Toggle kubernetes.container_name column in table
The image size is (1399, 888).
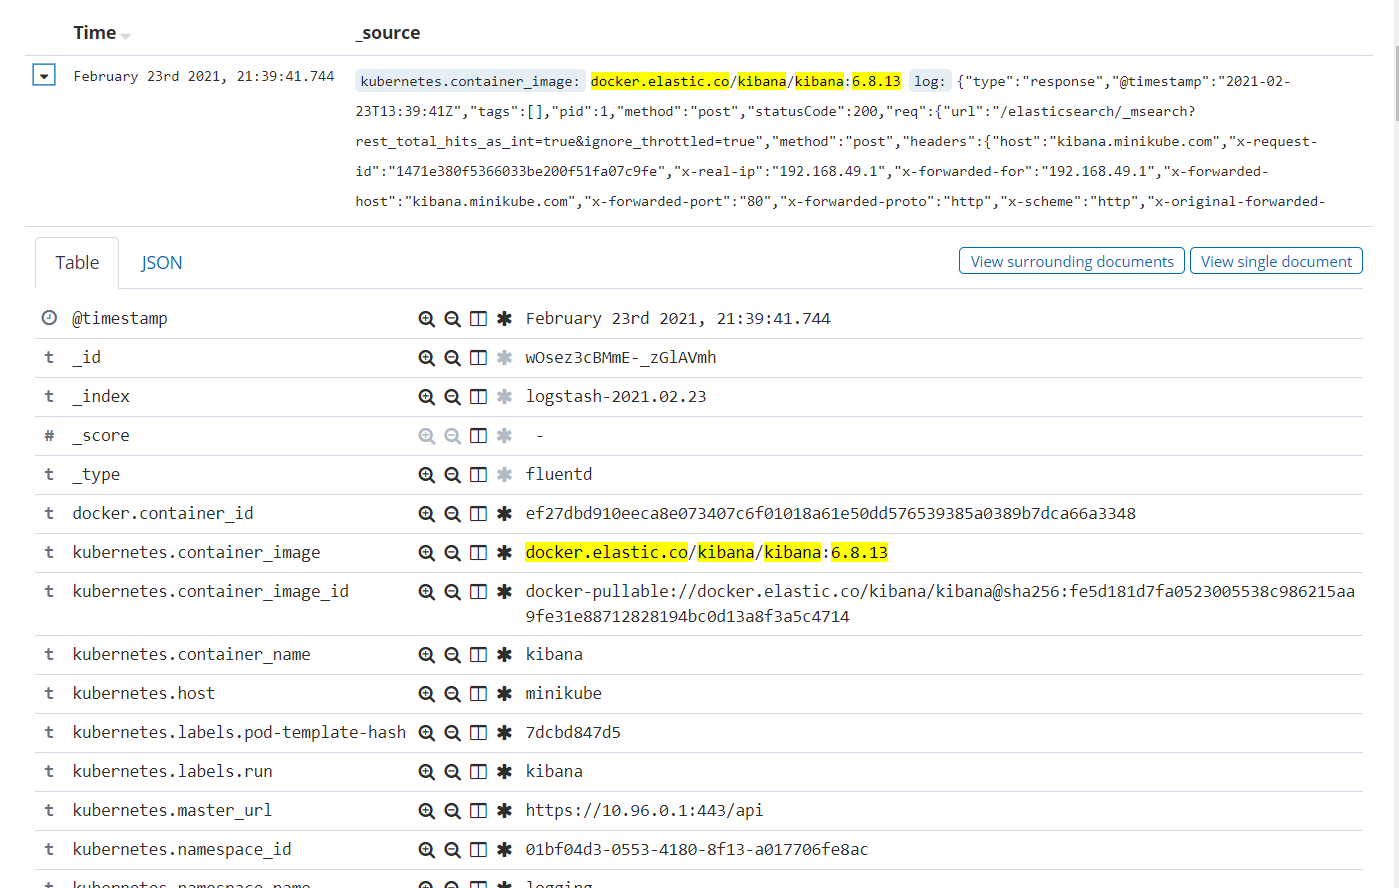(x=479, y=655)
